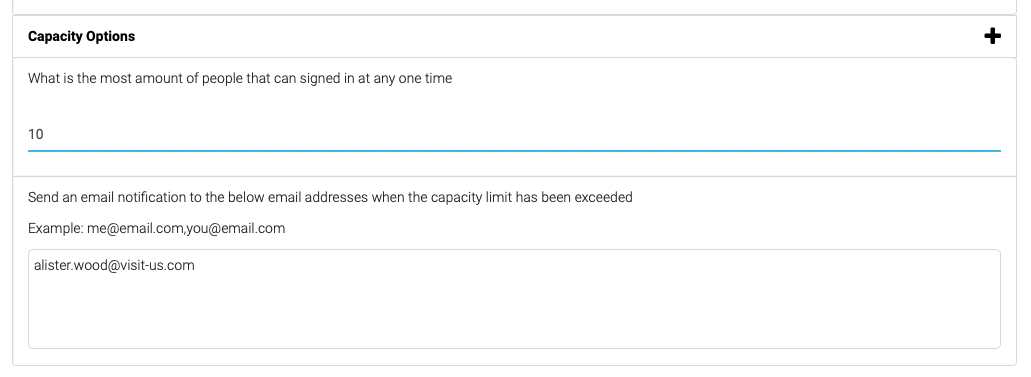Focus the notification email addresses textarea

[x=514, y=299]
